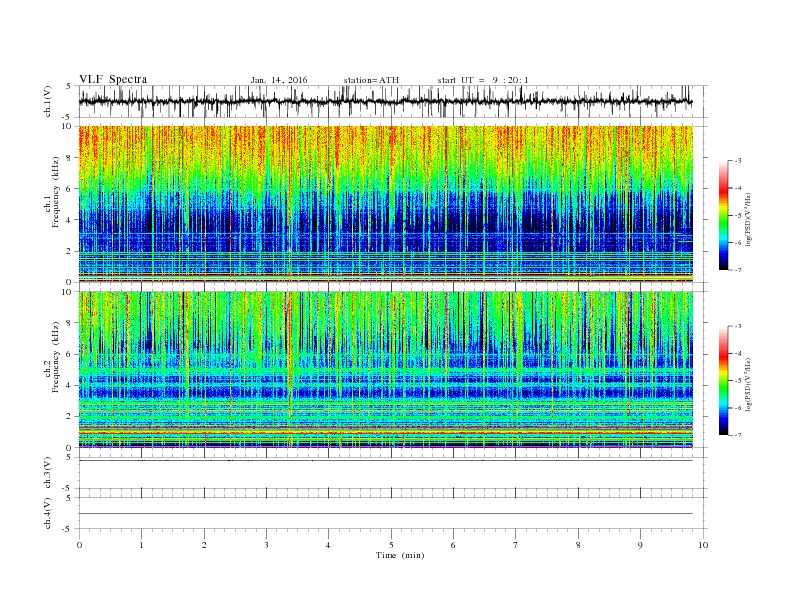
Task: Click the ch.1 colorbar "log(PSD)(V²/Hz)" label
Action: click(x=748, y=220)
